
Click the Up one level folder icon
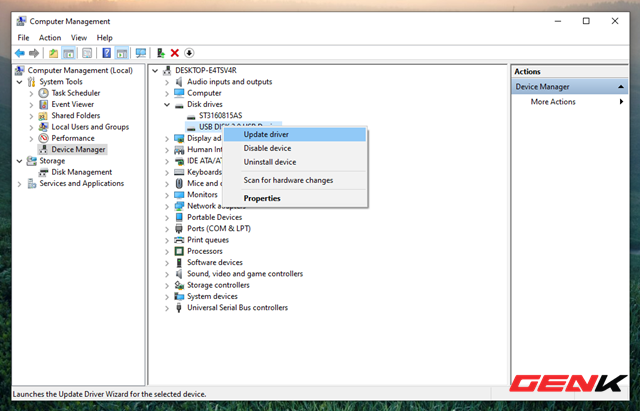click(53, 53)
